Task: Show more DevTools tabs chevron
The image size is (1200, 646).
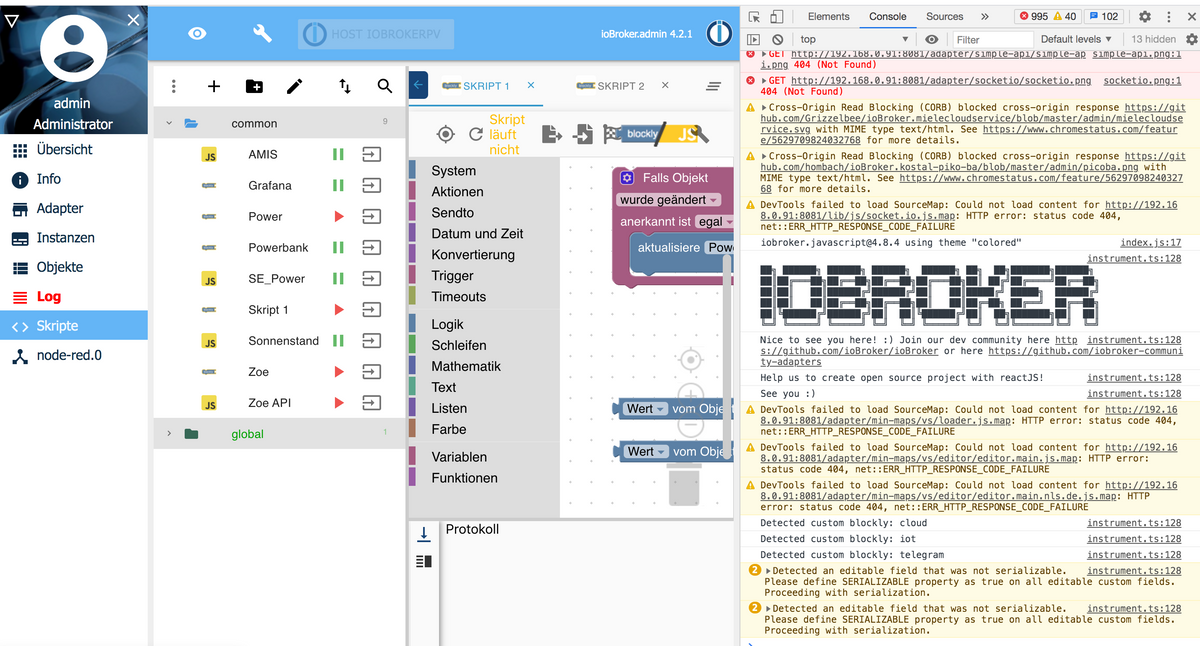Action: (x=985, y=17)
